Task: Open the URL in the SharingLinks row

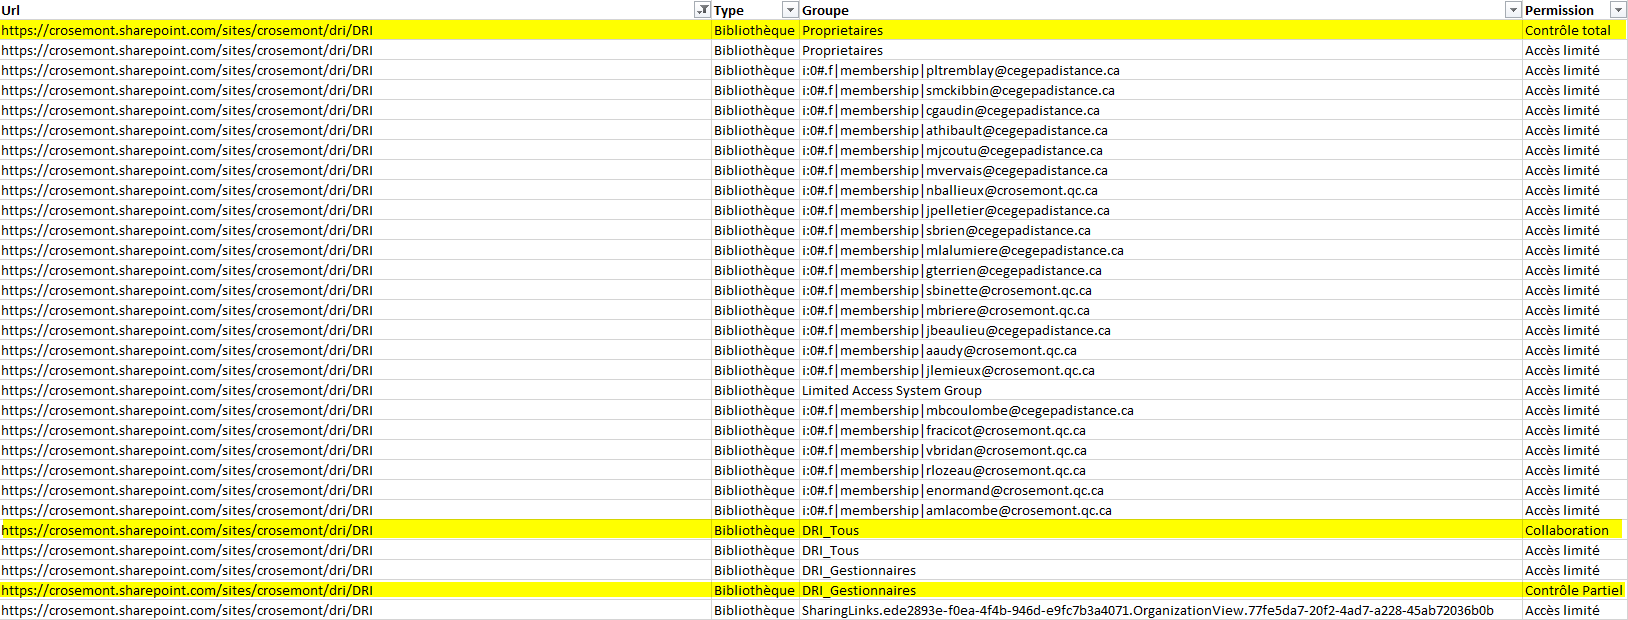Action: tap(187, 611)
